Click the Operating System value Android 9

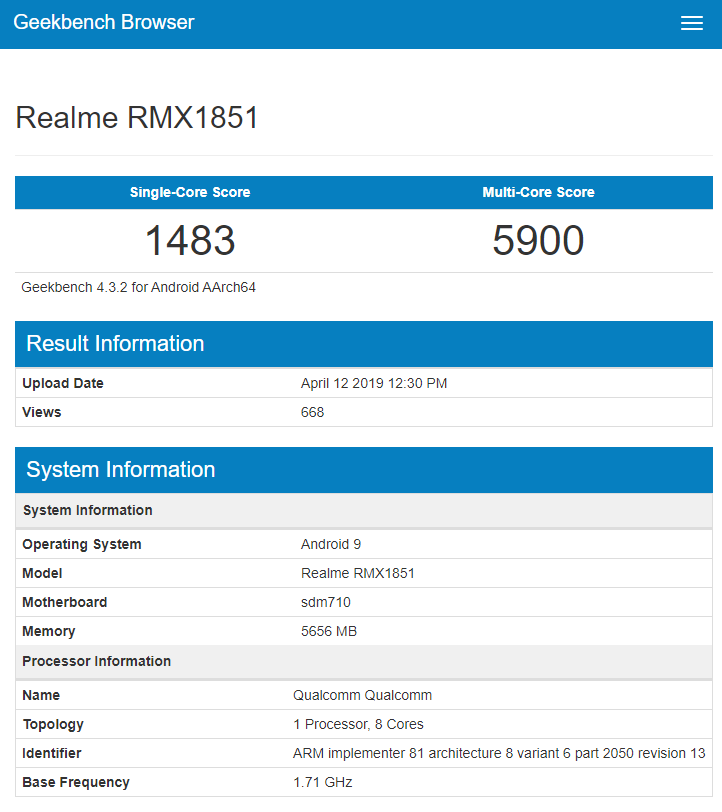(331, 545)
